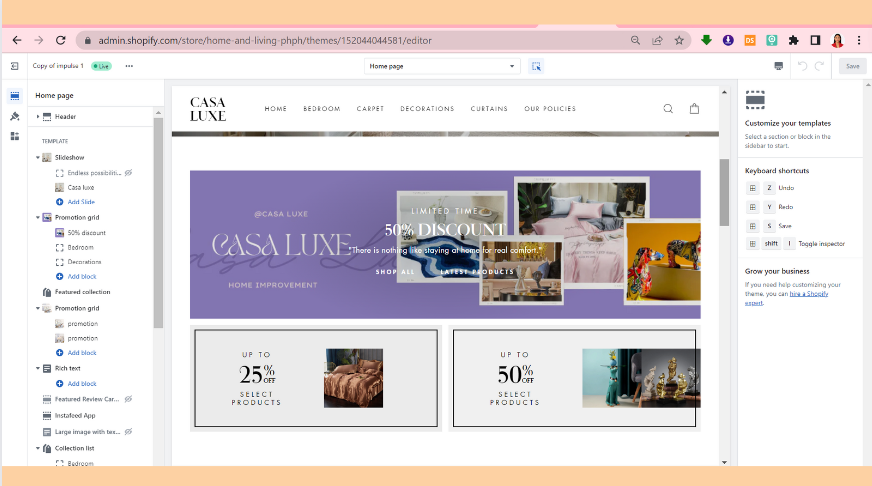872x486 pixels.
Task: Toggle visibility of Featured Review Car... section
Action: click(x=128, y=399)
